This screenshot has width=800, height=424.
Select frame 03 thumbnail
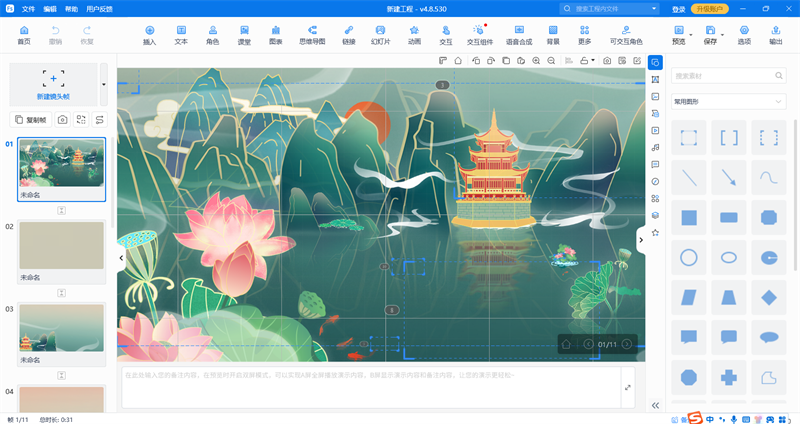[62, 328]
